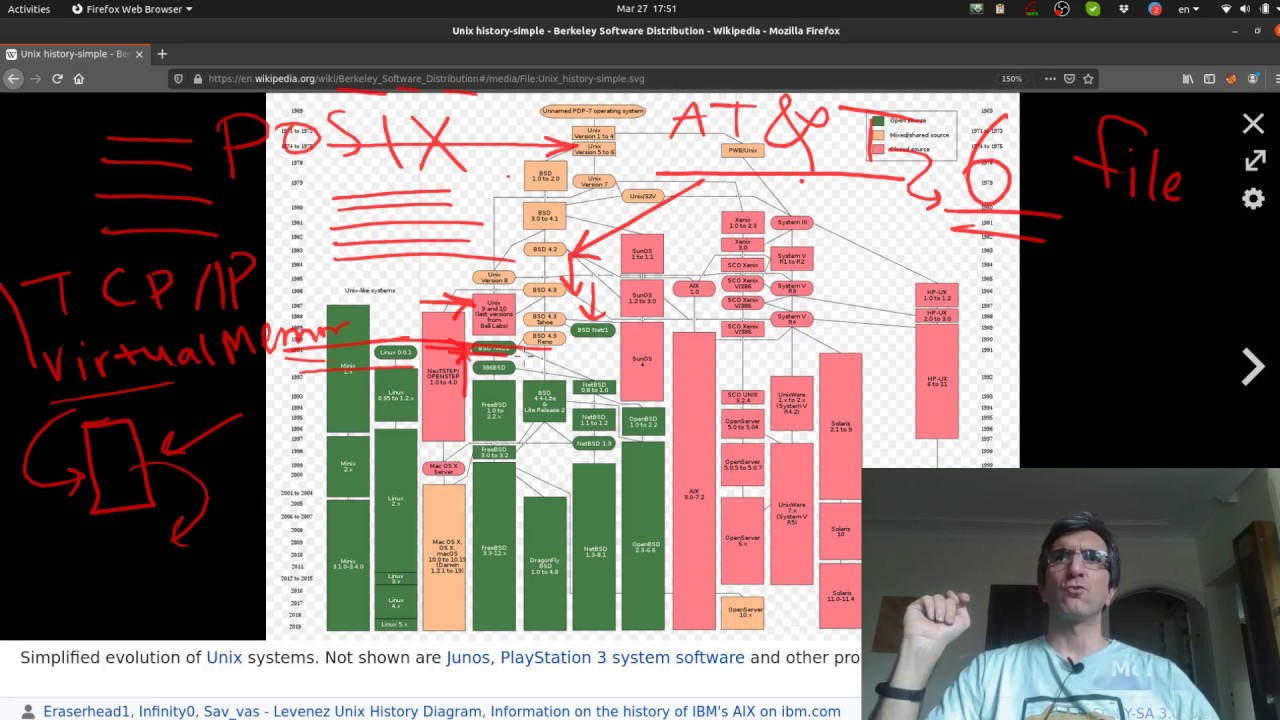Open the orange extension icon in toolbar

point(1231,79)
